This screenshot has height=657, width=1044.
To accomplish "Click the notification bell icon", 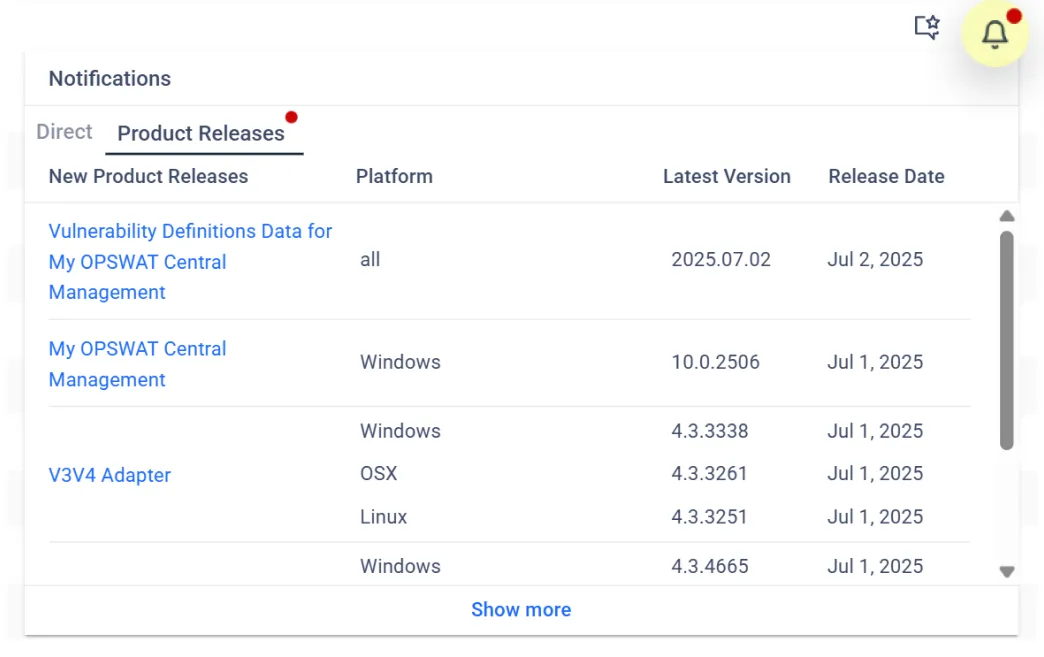I will [994, 35].
